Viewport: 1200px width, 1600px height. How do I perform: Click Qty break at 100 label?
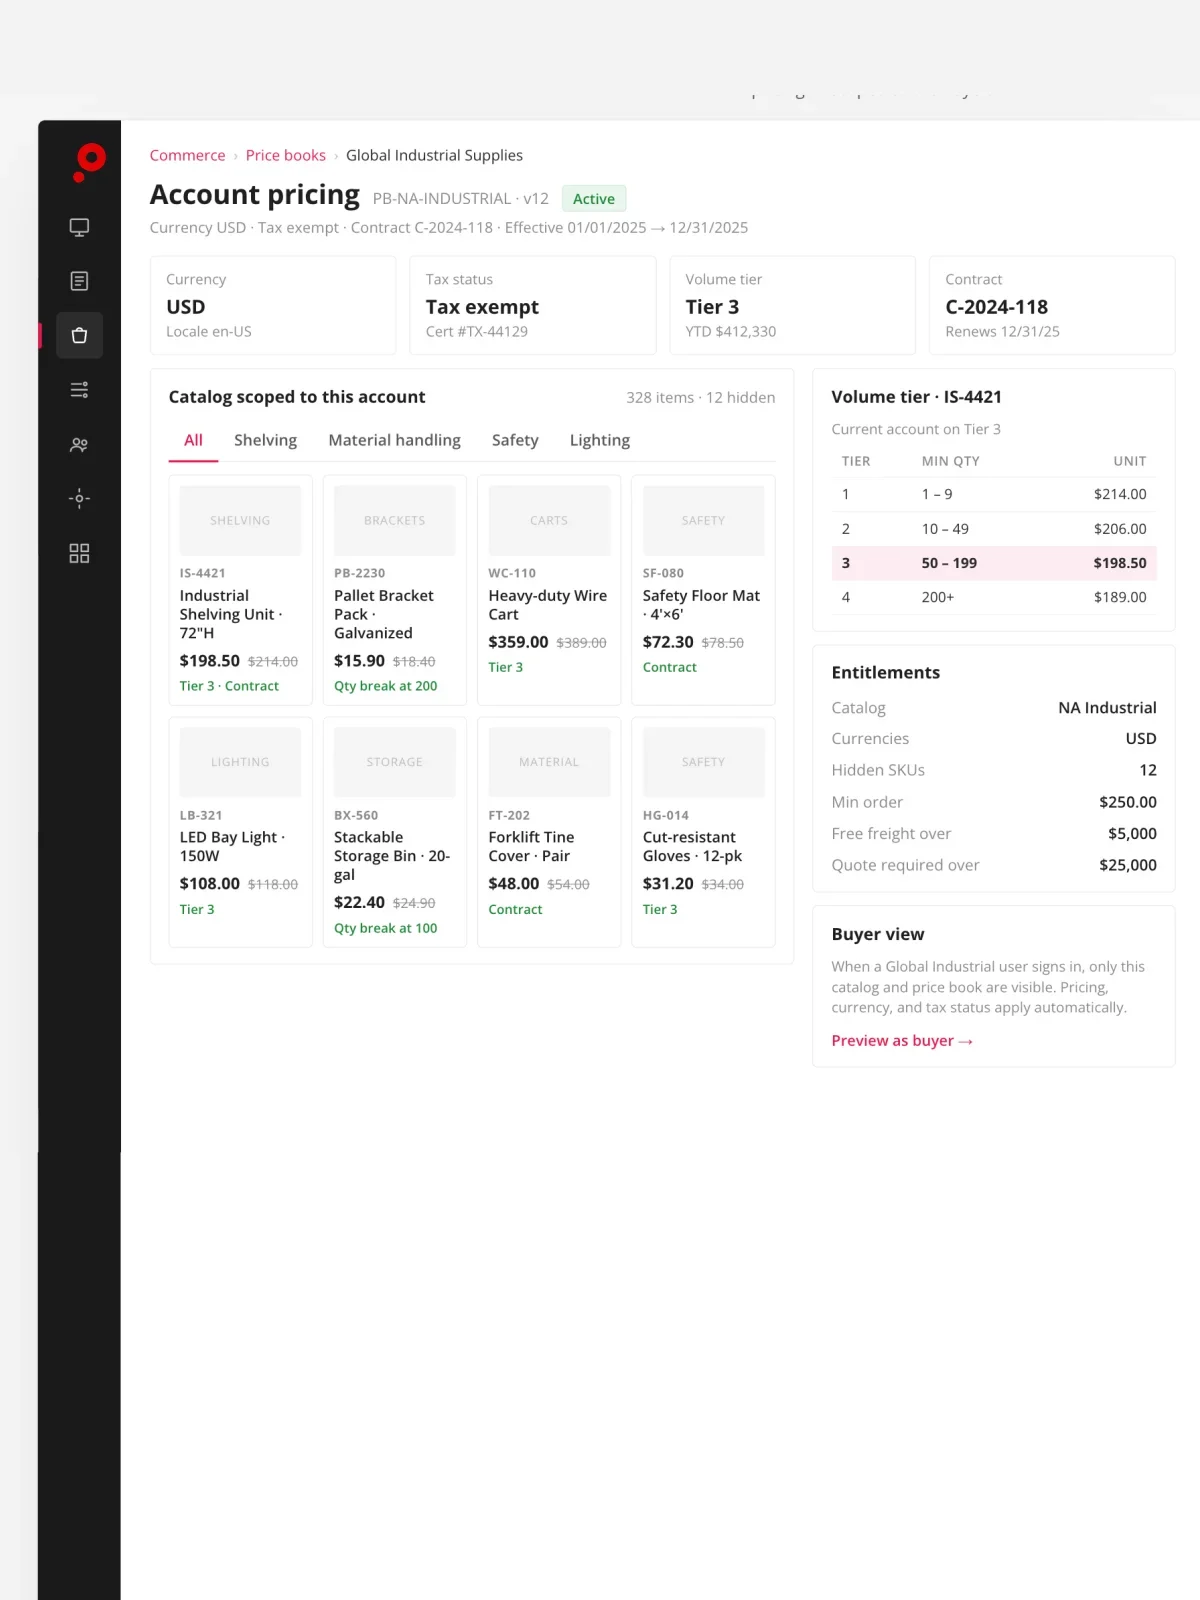tap(385, 928)
